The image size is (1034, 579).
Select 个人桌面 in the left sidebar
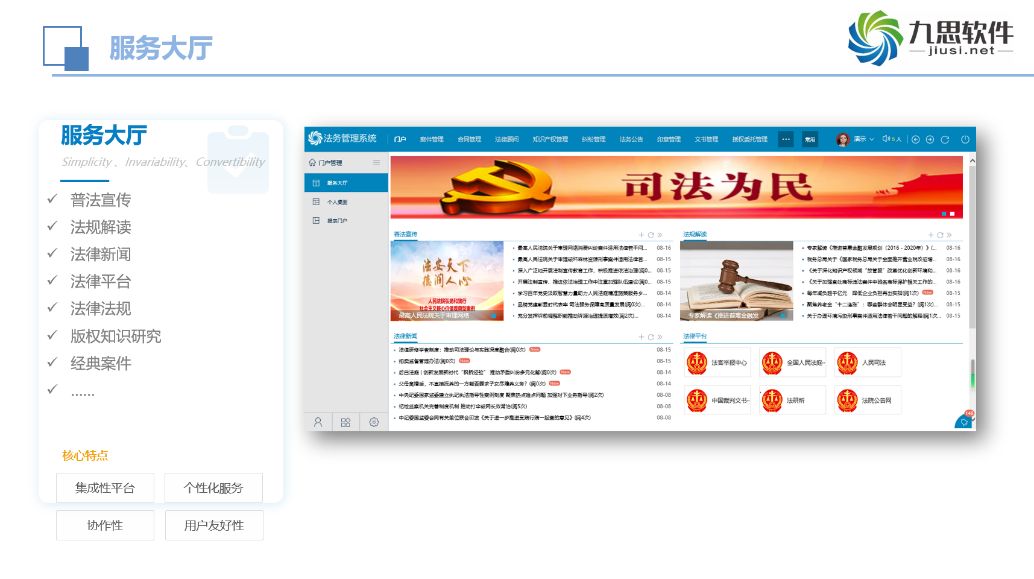point(337,201)
